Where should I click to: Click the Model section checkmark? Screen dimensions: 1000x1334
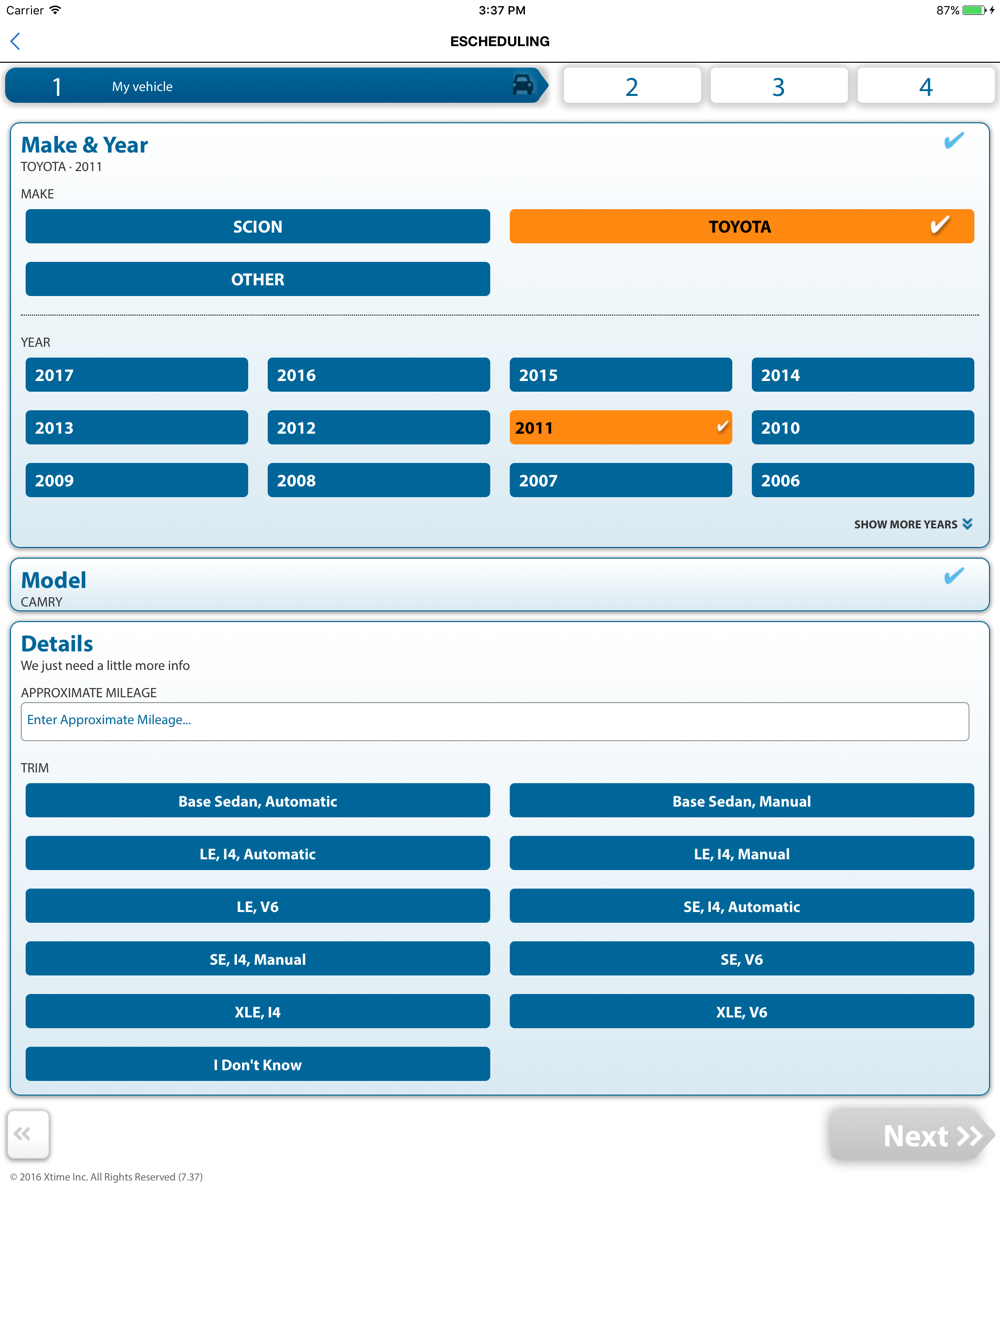(x=954, y=576)
